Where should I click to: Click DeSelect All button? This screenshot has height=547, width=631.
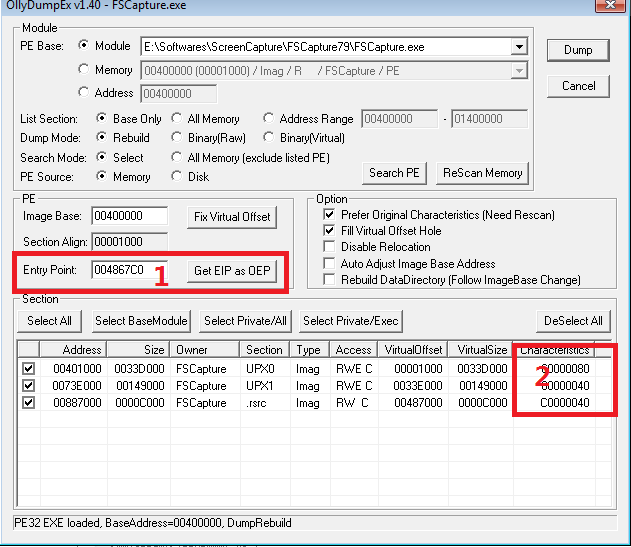573,321
